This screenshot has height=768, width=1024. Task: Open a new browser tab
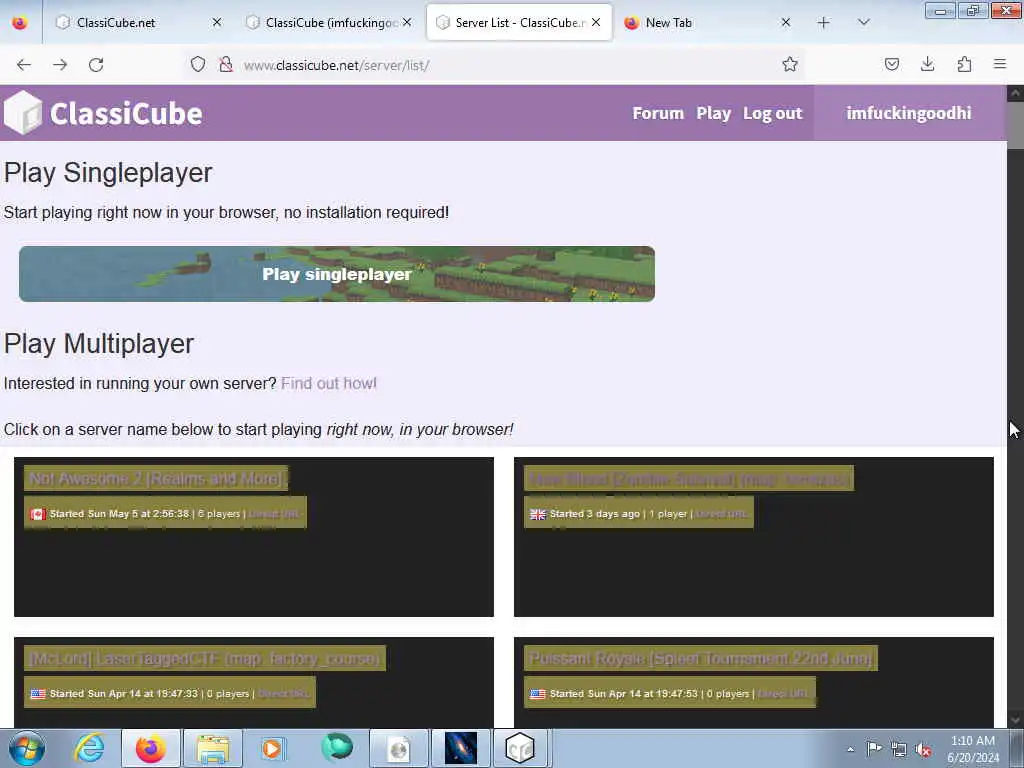[824, 23]
